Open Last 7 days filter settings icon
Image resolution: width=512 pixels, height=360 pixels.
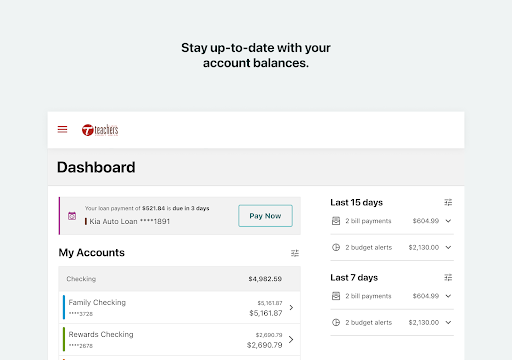coord(448,277)
